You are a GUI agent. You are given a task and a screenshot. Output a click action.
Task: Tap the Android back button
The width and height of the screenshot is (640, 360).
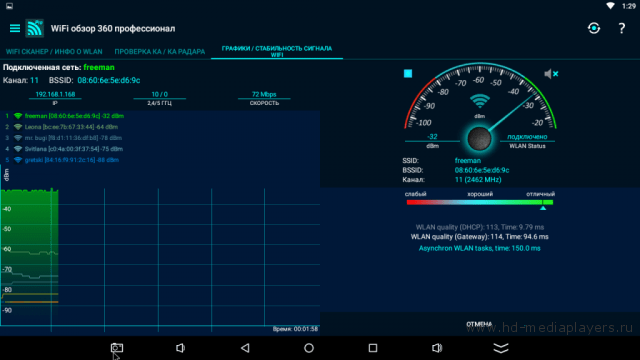click(x=245, y=348)
